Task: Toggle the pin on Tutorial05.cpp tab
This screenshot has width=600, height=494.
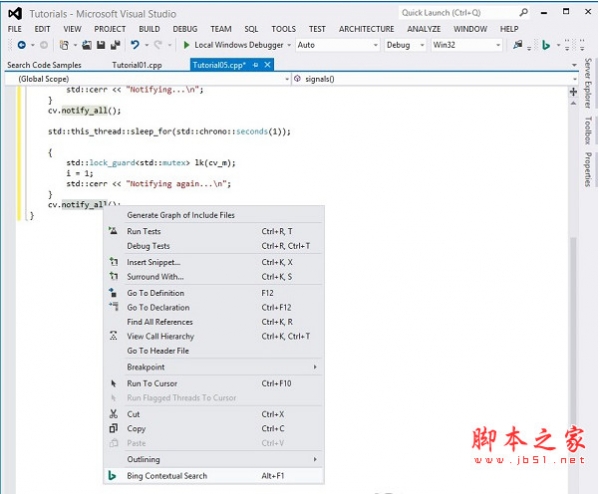Action: (x=256, y=65)
